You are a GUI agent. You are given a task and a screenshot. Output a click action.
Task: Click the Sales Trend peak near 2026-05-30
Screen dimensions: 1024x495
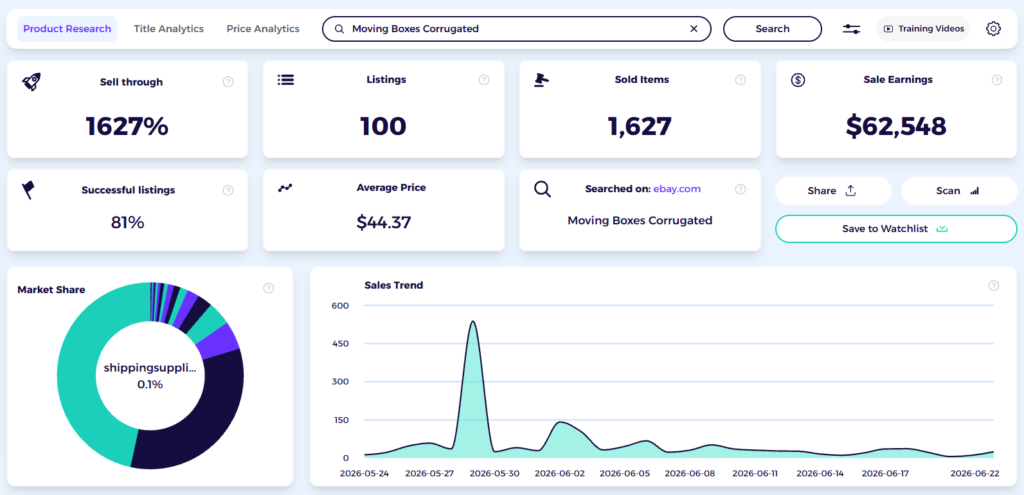(473, 323)
